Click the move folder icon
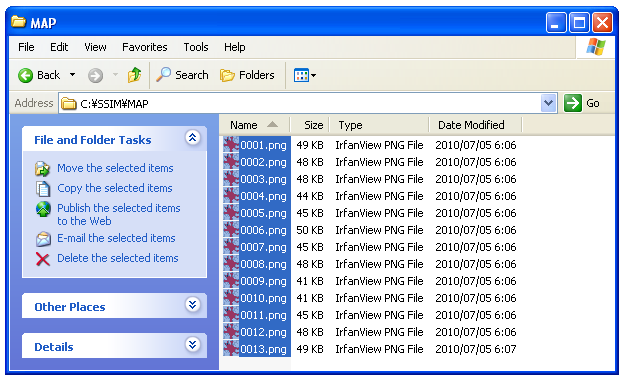 [42, 169]
